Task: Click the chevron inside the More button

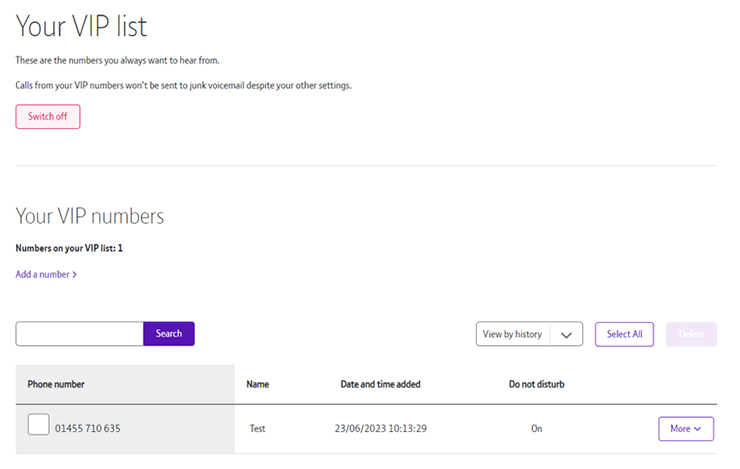Action: [697, 429]
